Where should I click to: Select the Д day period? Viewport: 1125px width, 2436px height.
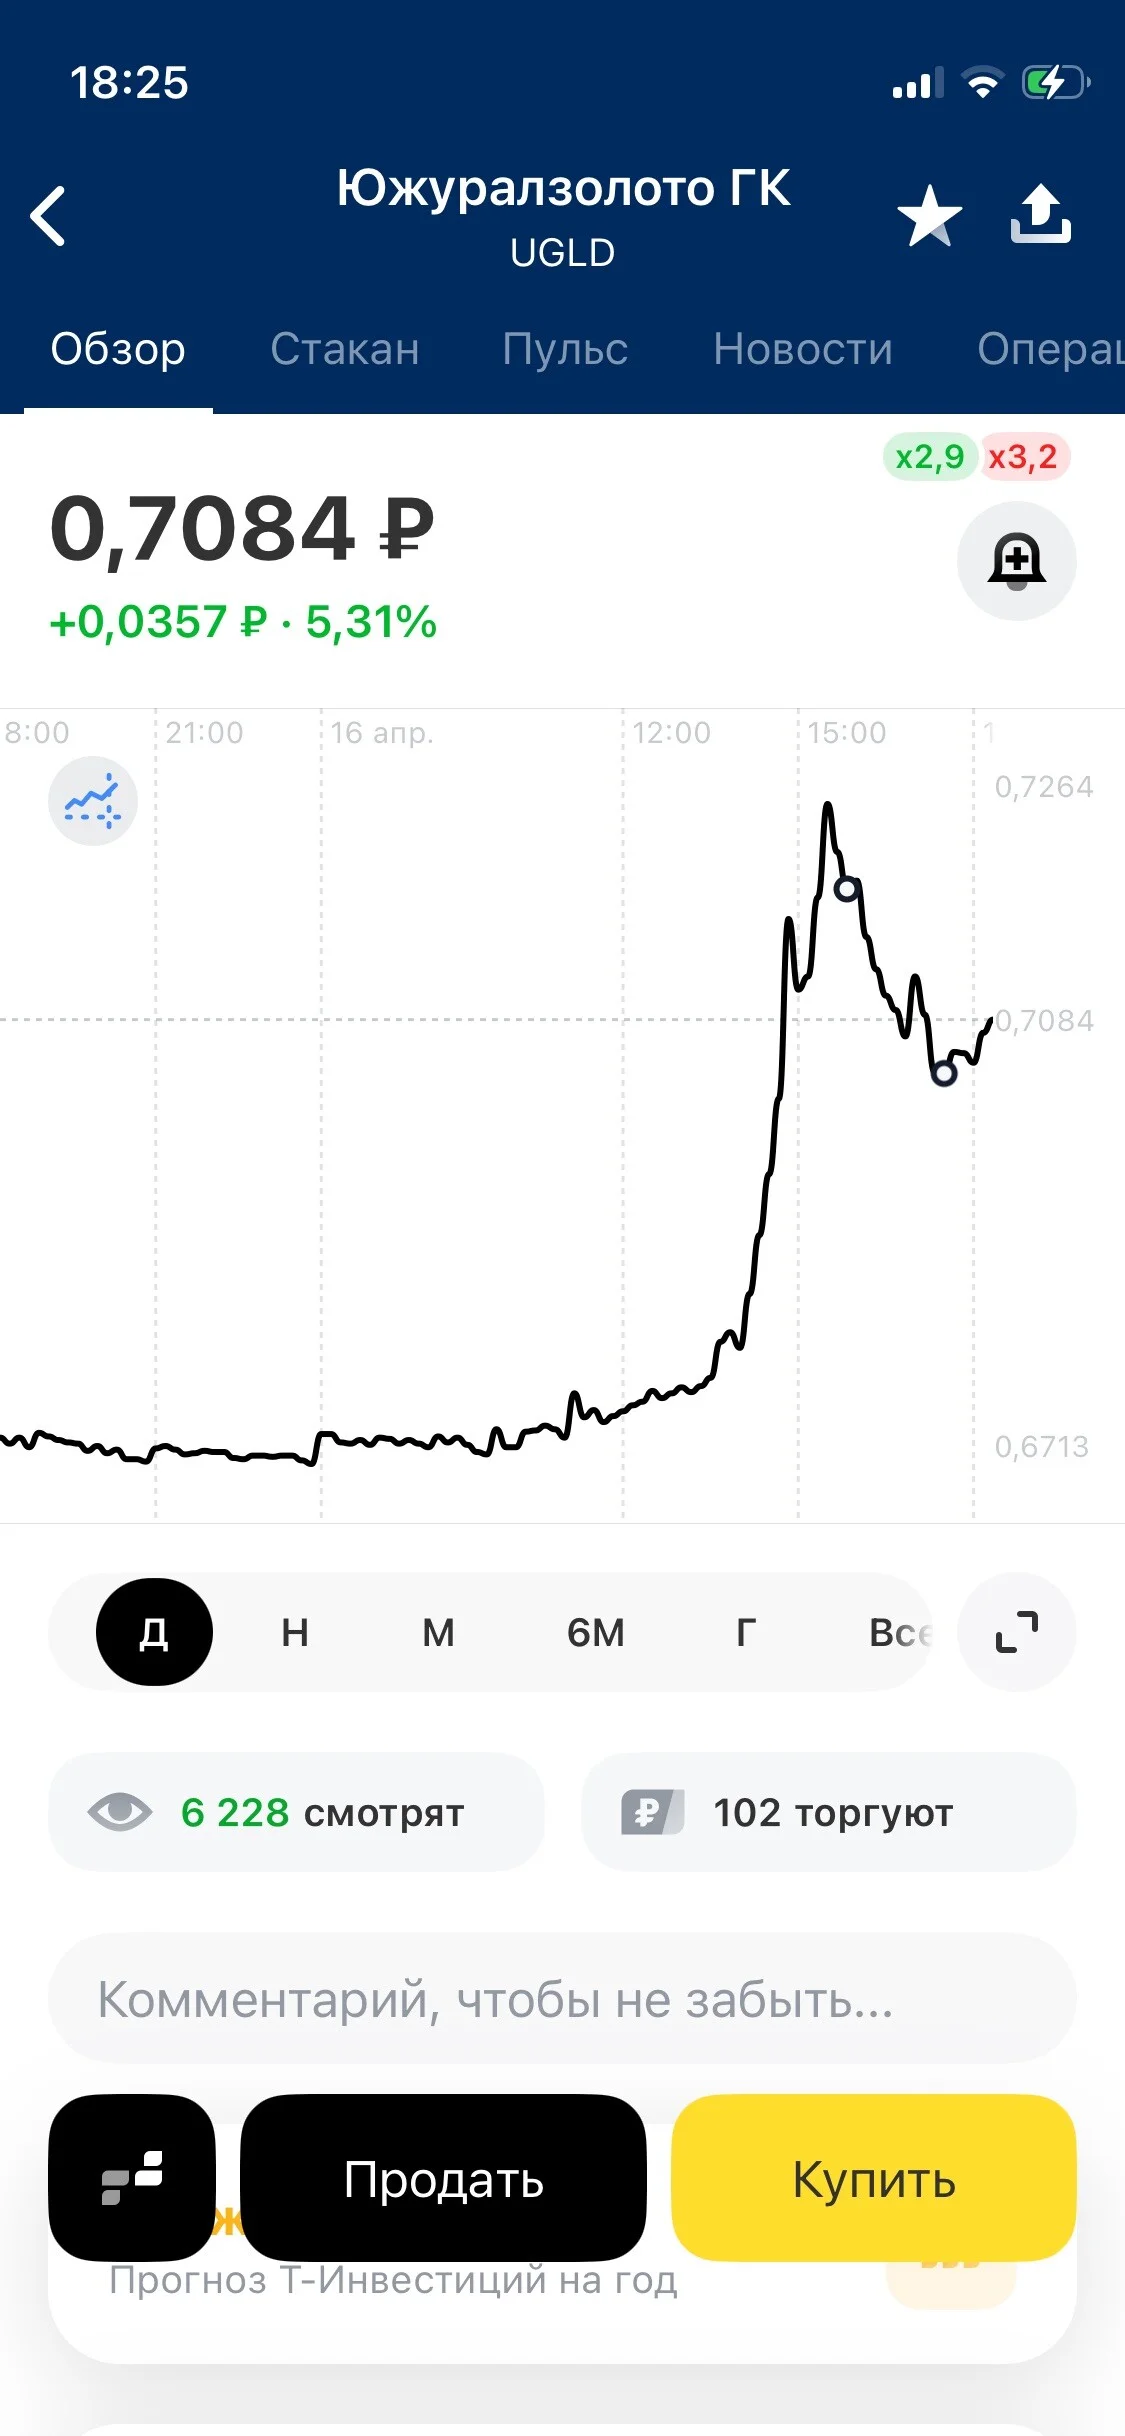[154, 1632]
